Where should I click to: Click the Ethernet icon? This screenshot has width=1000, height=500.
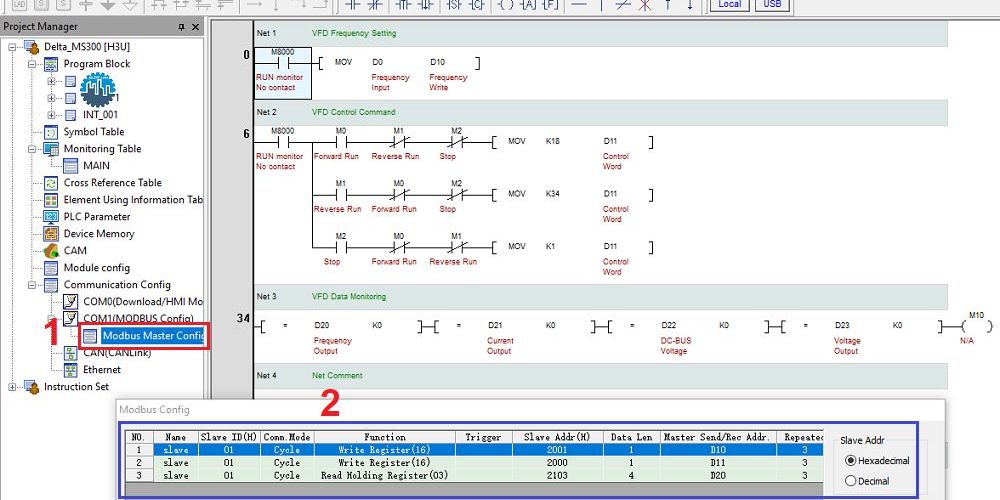pos(71,370)
